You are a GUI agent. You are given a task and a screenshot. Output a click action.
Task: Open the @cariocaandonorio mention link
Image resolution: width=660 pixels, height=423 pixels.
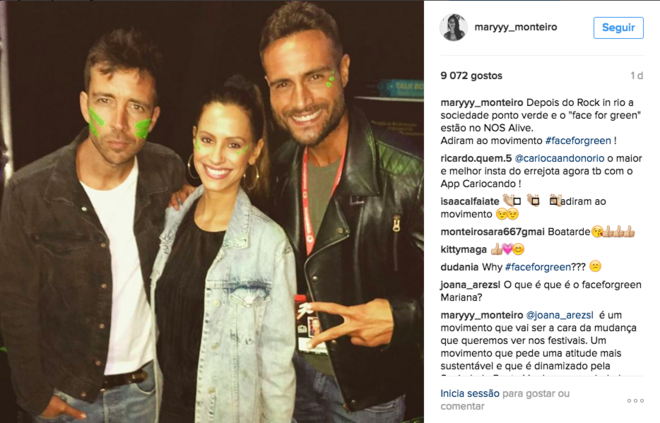(559, 158)
